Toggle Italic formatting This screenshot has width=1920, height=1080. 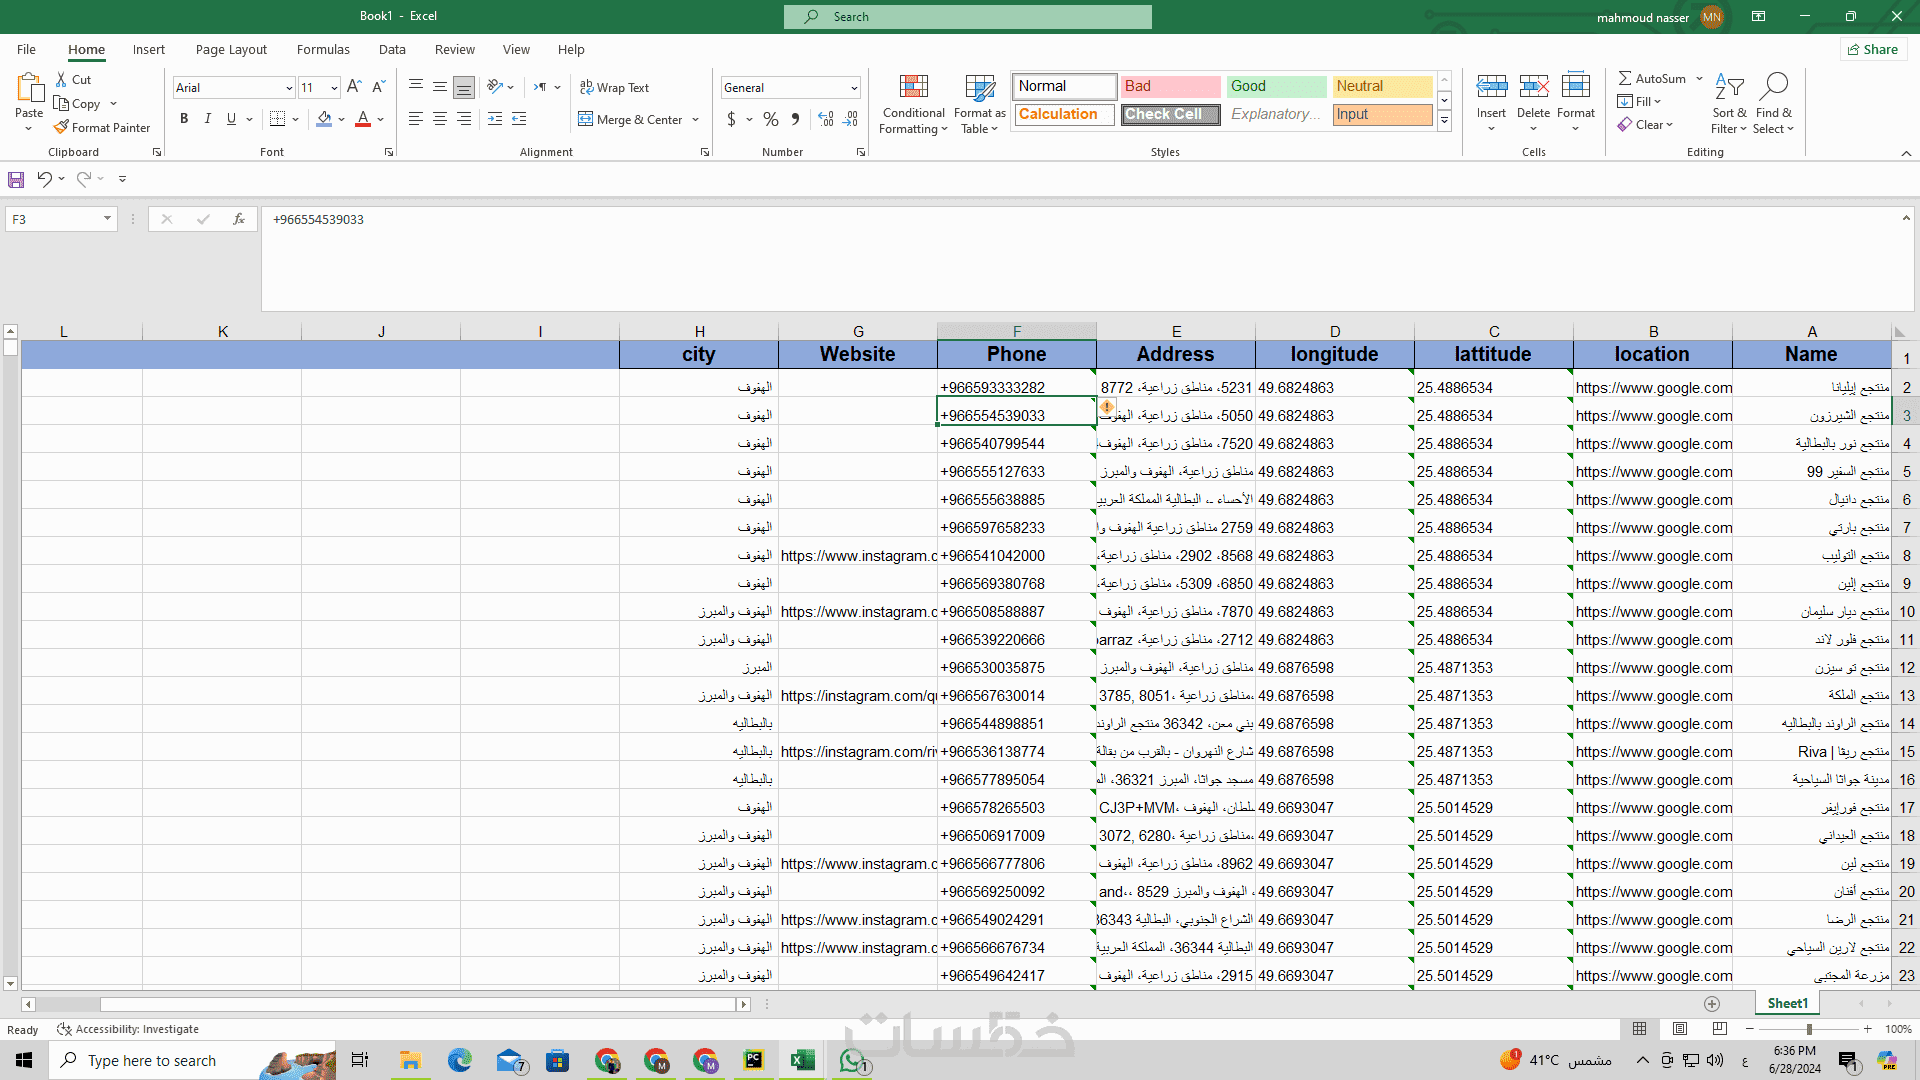[208, 119]
